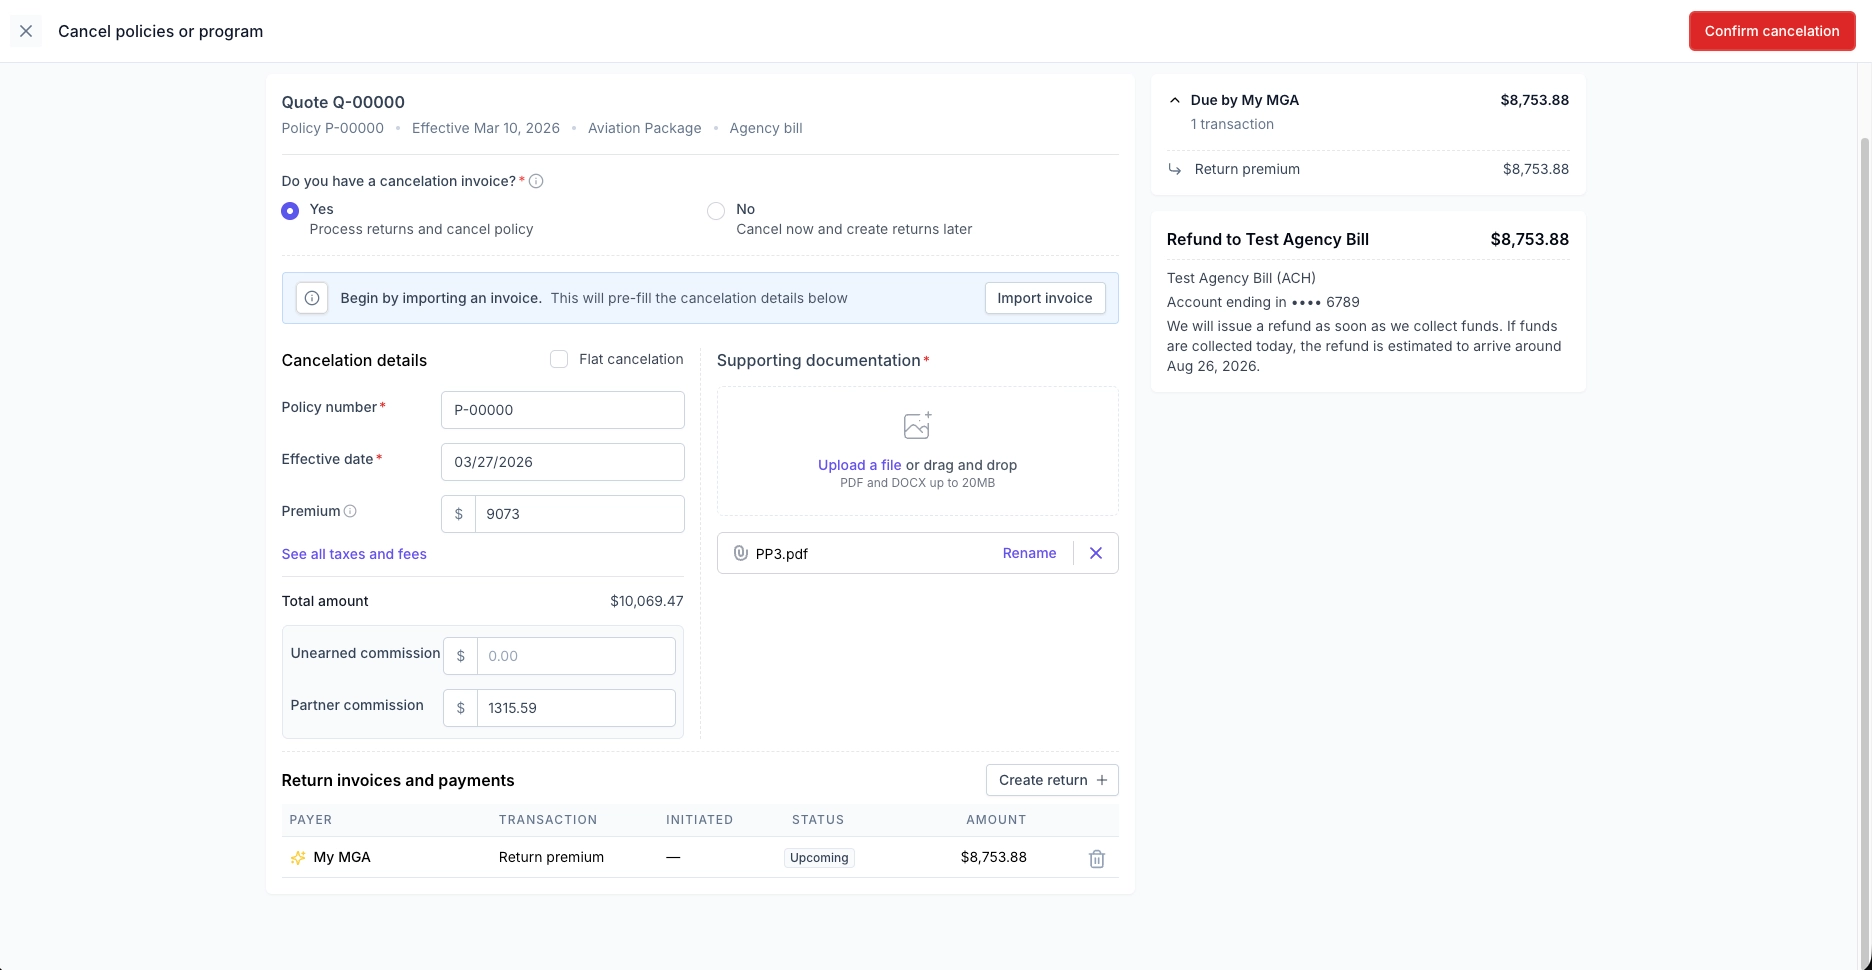Image resolution: width=1872 pixels, height=970 pixels.
Task: Open See all taxes and fees
Action: click(354, 554)
